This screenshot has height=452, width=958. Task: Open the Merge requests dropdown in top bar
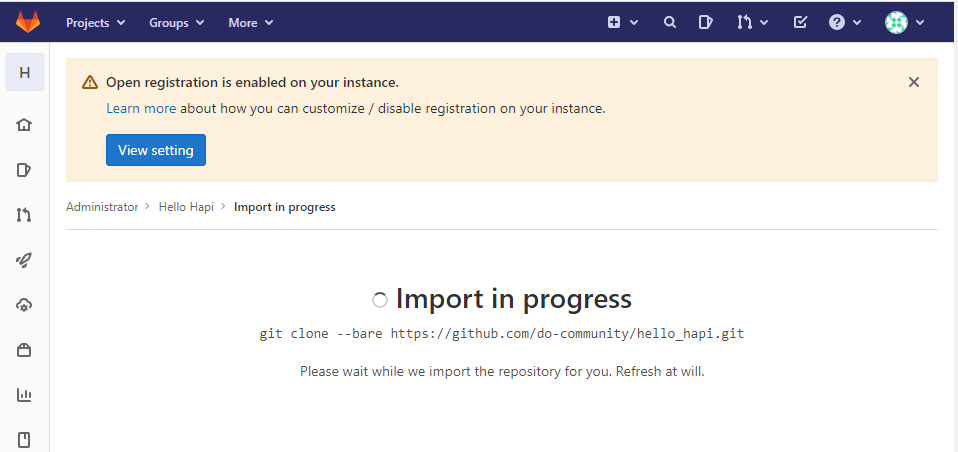tap(752, 23)
